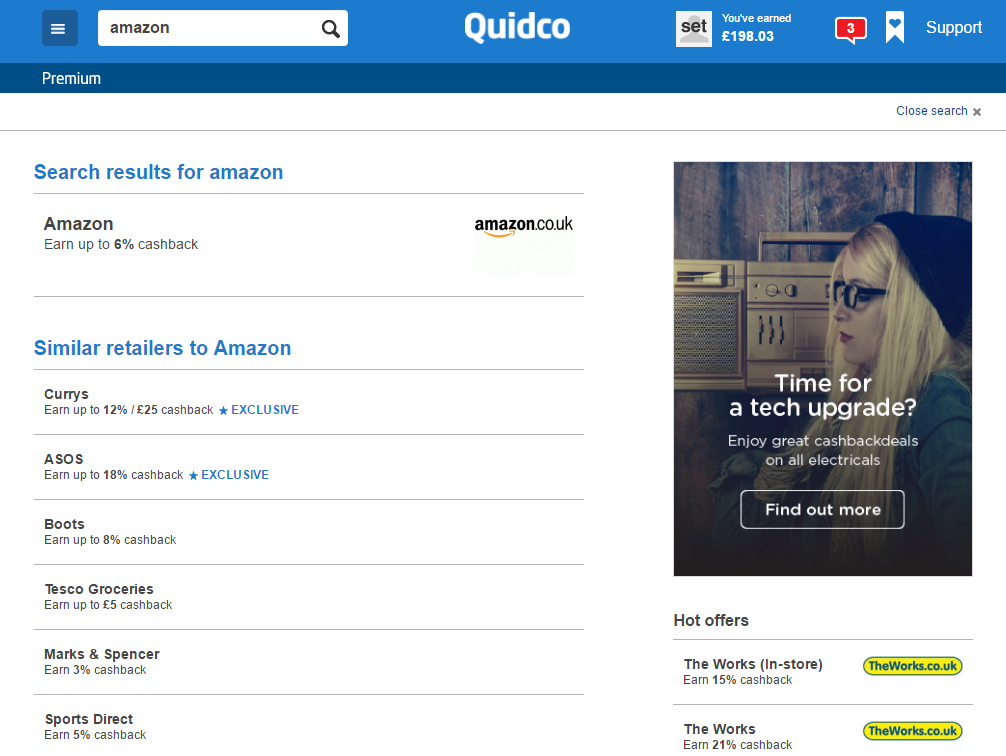1006x756 pixels.
Task: Open the Support link
Action: [x=953, y=28]
